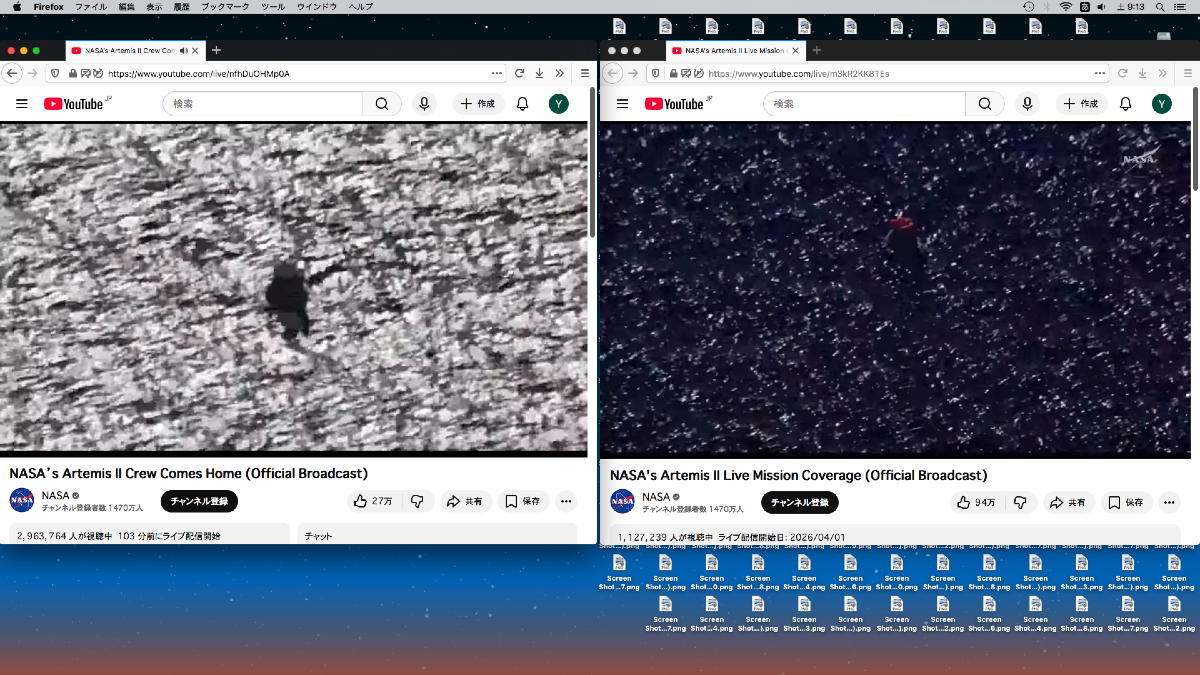The height and width of the screenshot is (675, 1200).
Task: Open ブックマーク menu in menu bar
Action: 225,6
